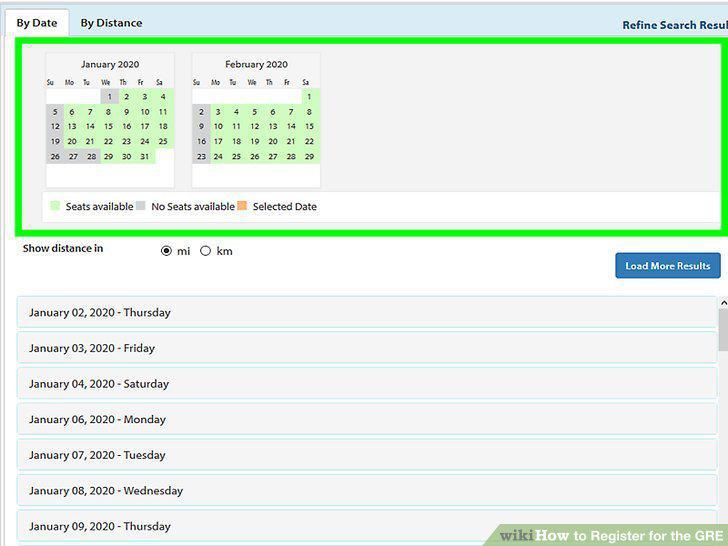This screenshot has width=728, height=546.
Task: Click unavailable February 23 date
Action: 201,156
